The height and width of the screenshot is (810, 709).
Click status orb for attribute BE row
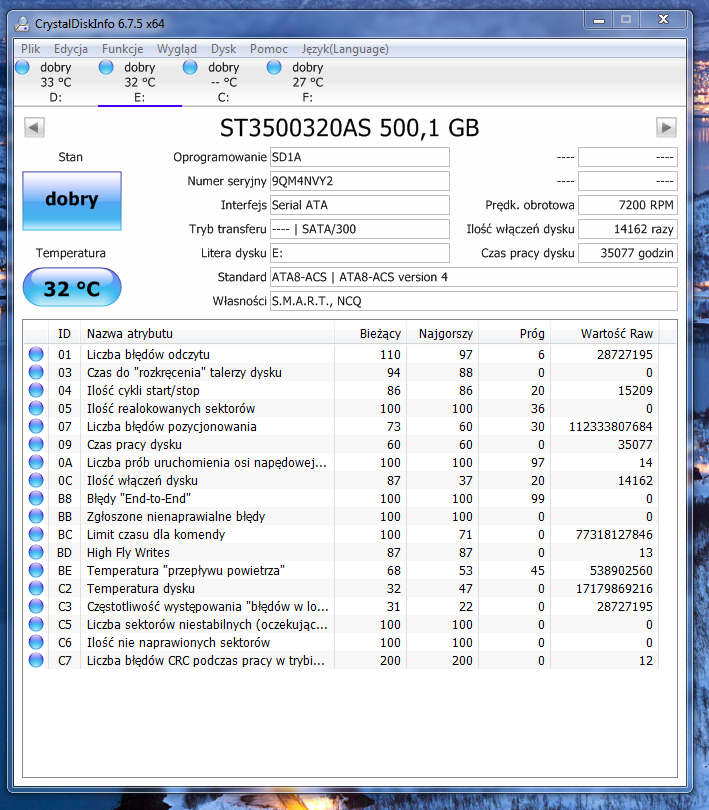click(36, 570)
